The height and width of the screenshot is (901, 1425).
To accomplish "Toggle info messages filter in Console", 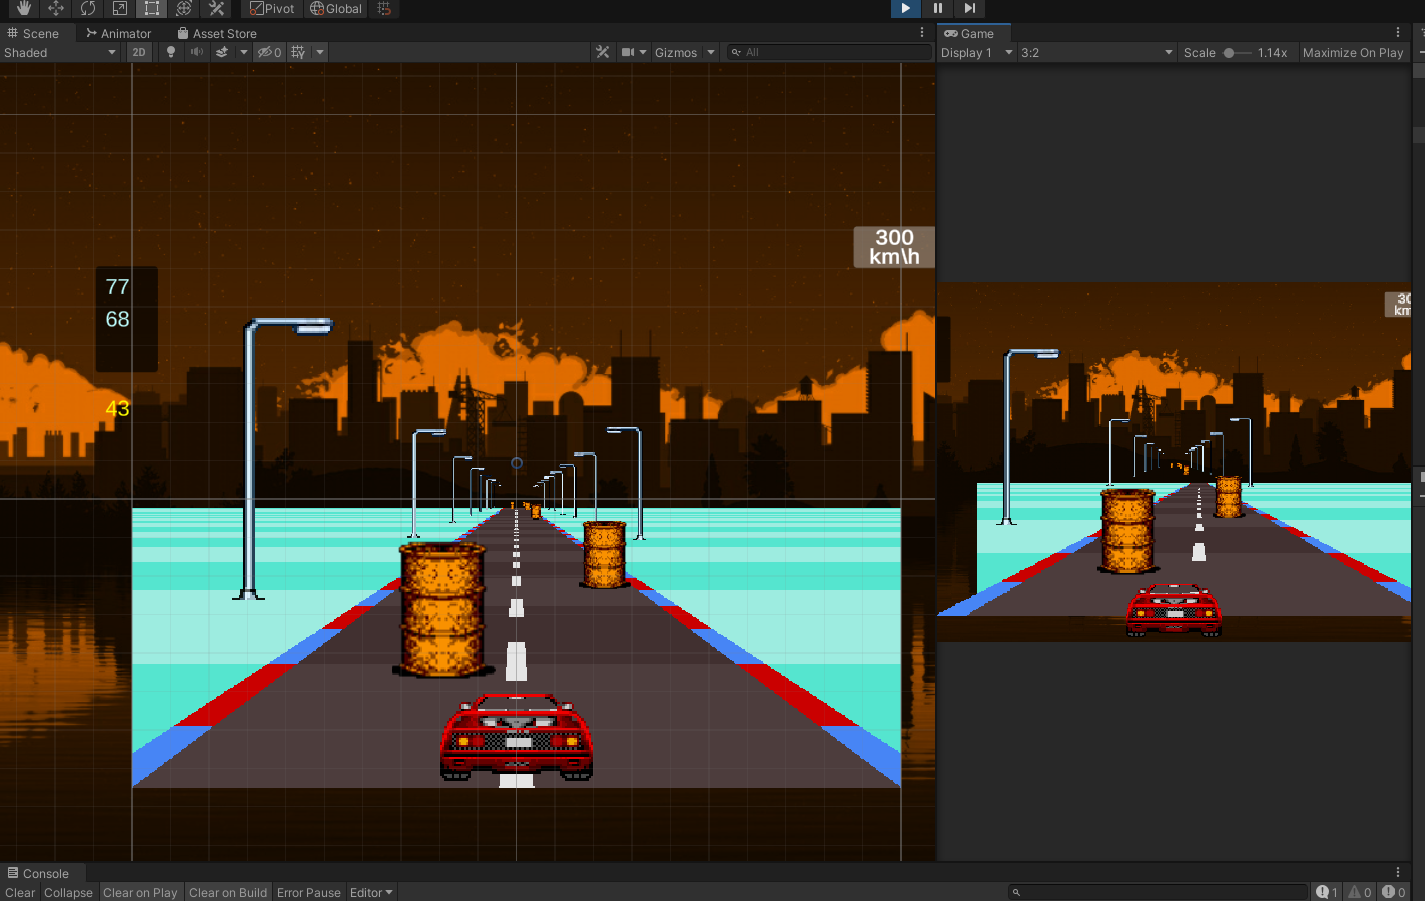I will tap(1327, 892).
